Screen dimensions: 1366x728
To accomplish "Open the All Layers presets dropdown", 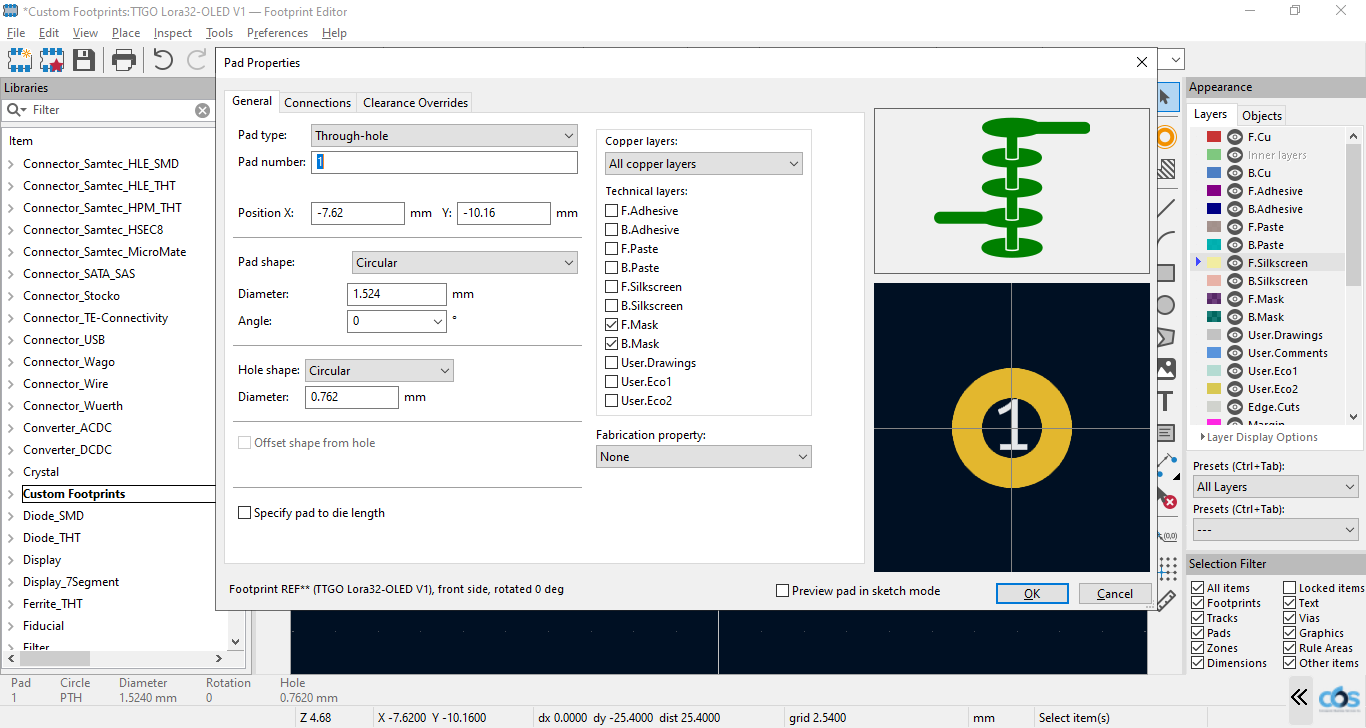I will [1276, 487].
